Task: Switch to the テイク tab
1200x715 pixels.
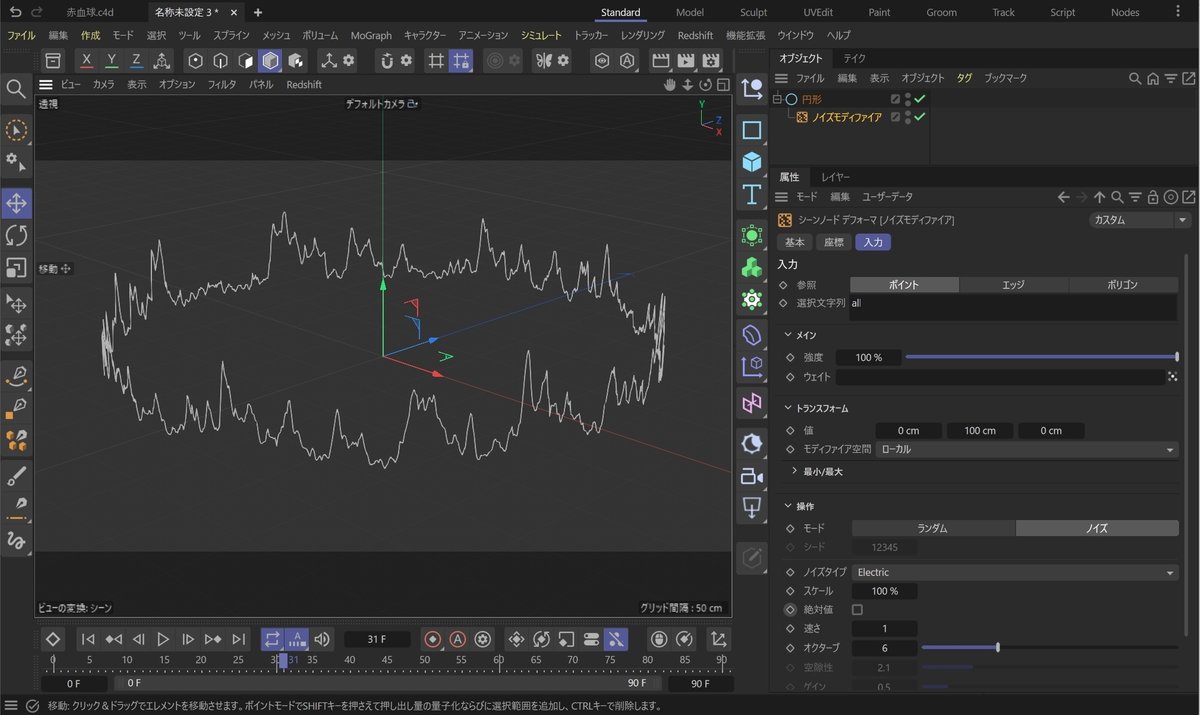Action: pyautogui.click(x=855, y=58)
